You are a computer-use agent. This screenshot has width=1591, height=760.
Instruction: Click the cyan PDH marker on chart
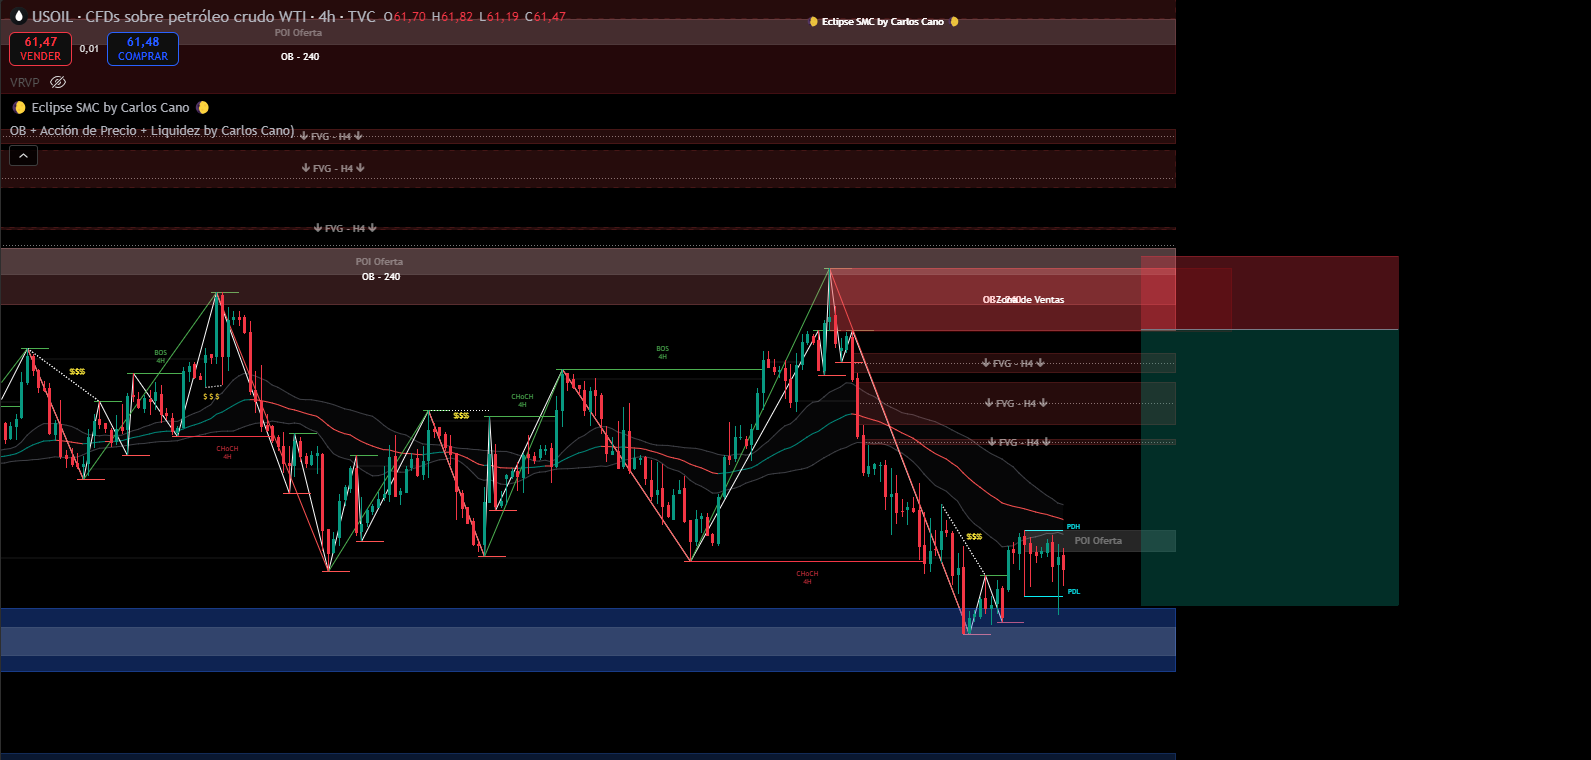(x=1073, y=527)
